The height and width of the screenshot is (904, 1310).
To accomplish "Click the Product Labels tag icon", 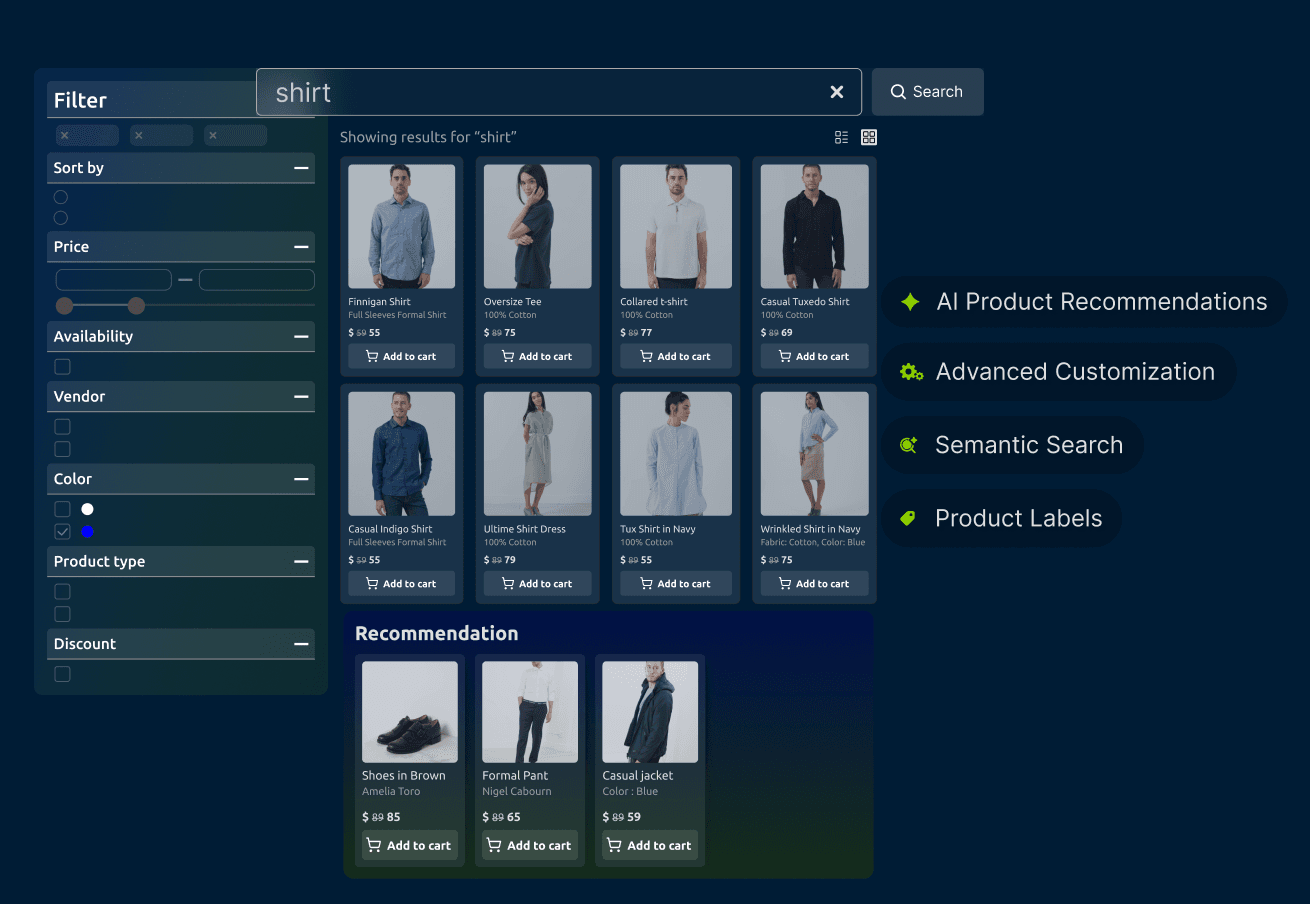I will pos(908,518).
